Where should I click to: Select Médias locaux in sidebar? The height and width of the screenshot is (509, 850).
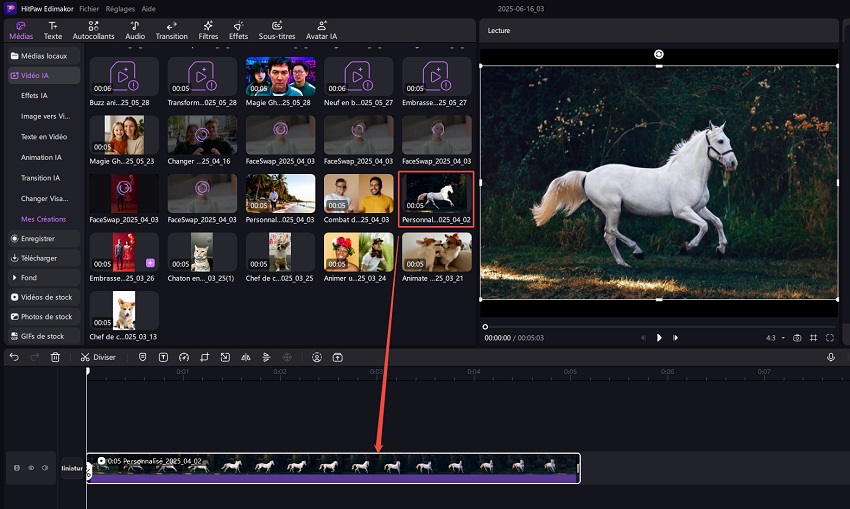tap(44, 56)
